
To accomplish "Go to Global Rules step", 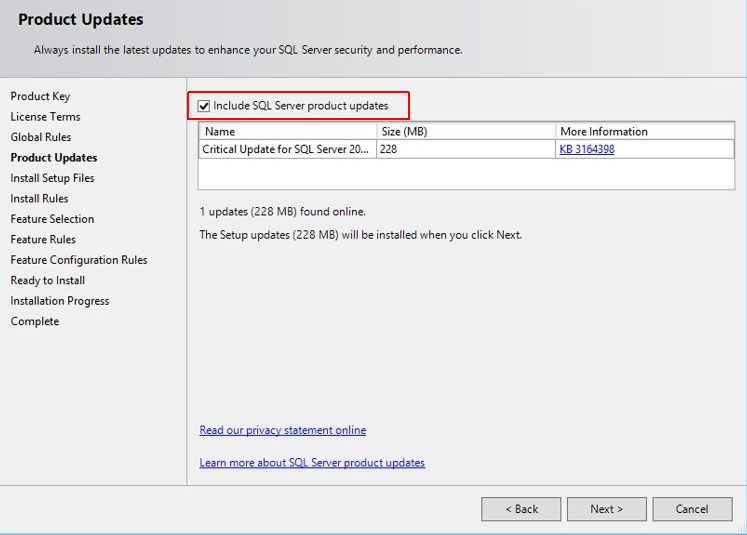I will pyautogui.click(x=41, y=137).
